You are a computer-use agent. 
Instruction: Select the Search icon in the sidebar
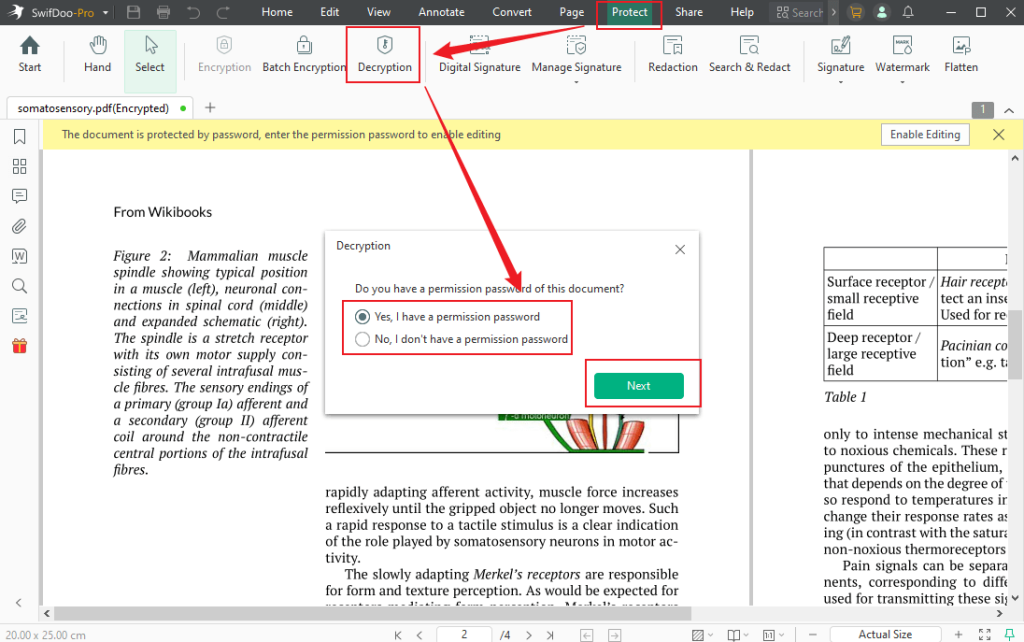coord(19,286)
